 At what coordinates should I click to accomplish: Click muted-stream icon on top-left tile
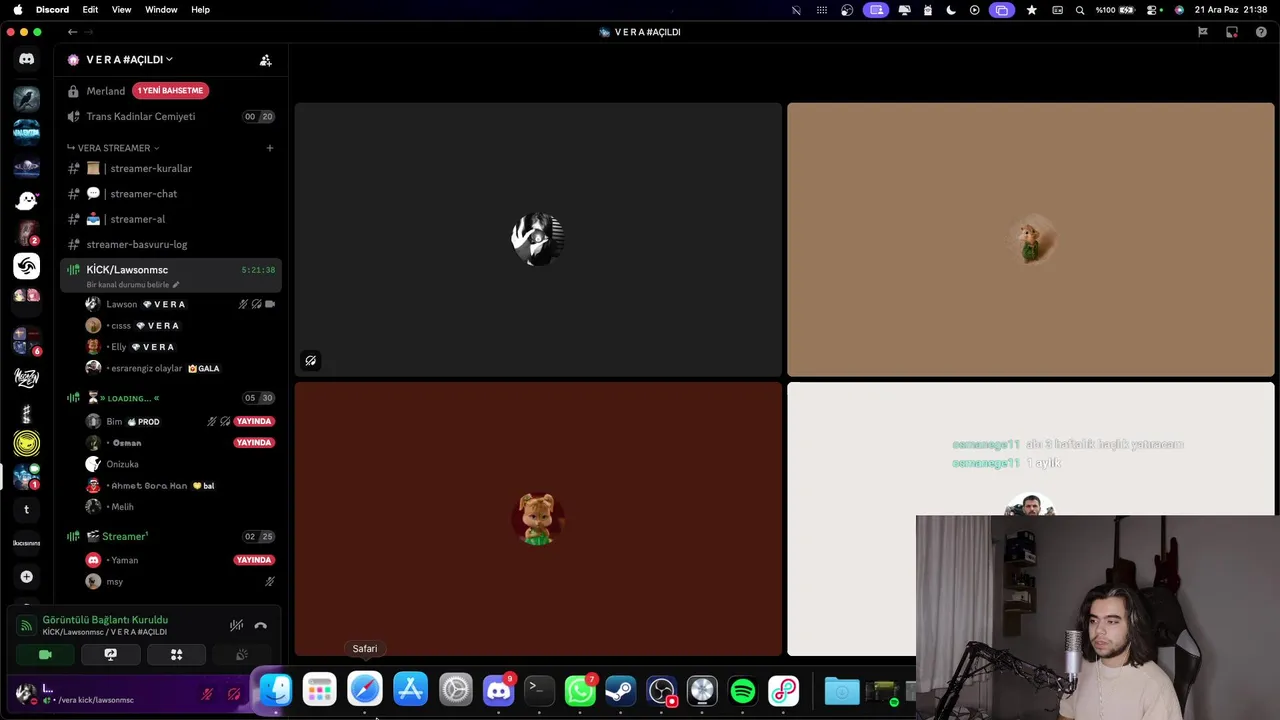point(311,361)
